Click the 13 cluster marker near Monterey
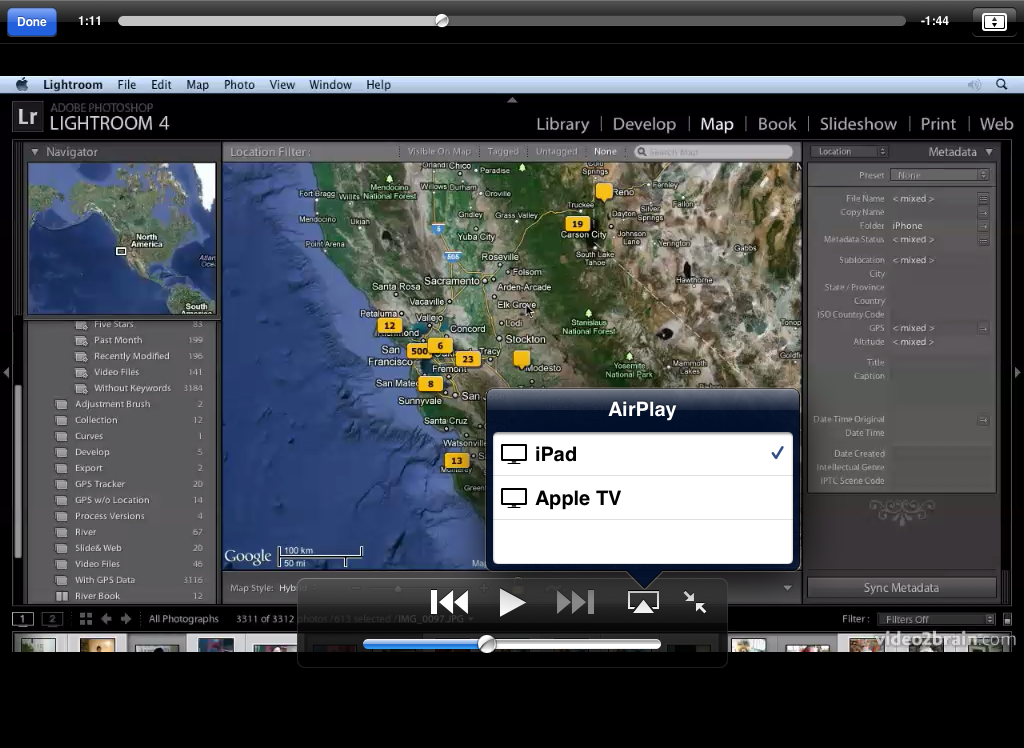The height and width of the screenshot is (748, 1024). click(x=456, y=461)
